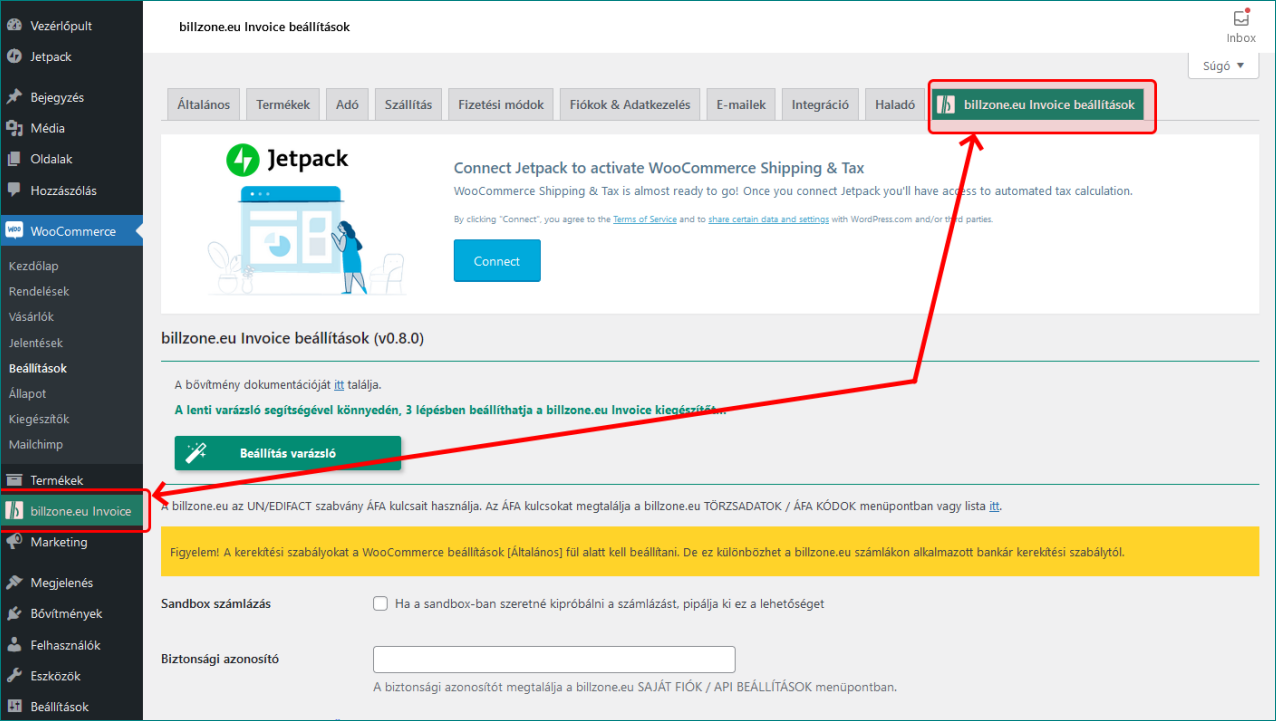Open Kezdőlap under WooCommerce menu
1276x721 pixels.
[33, 266]
